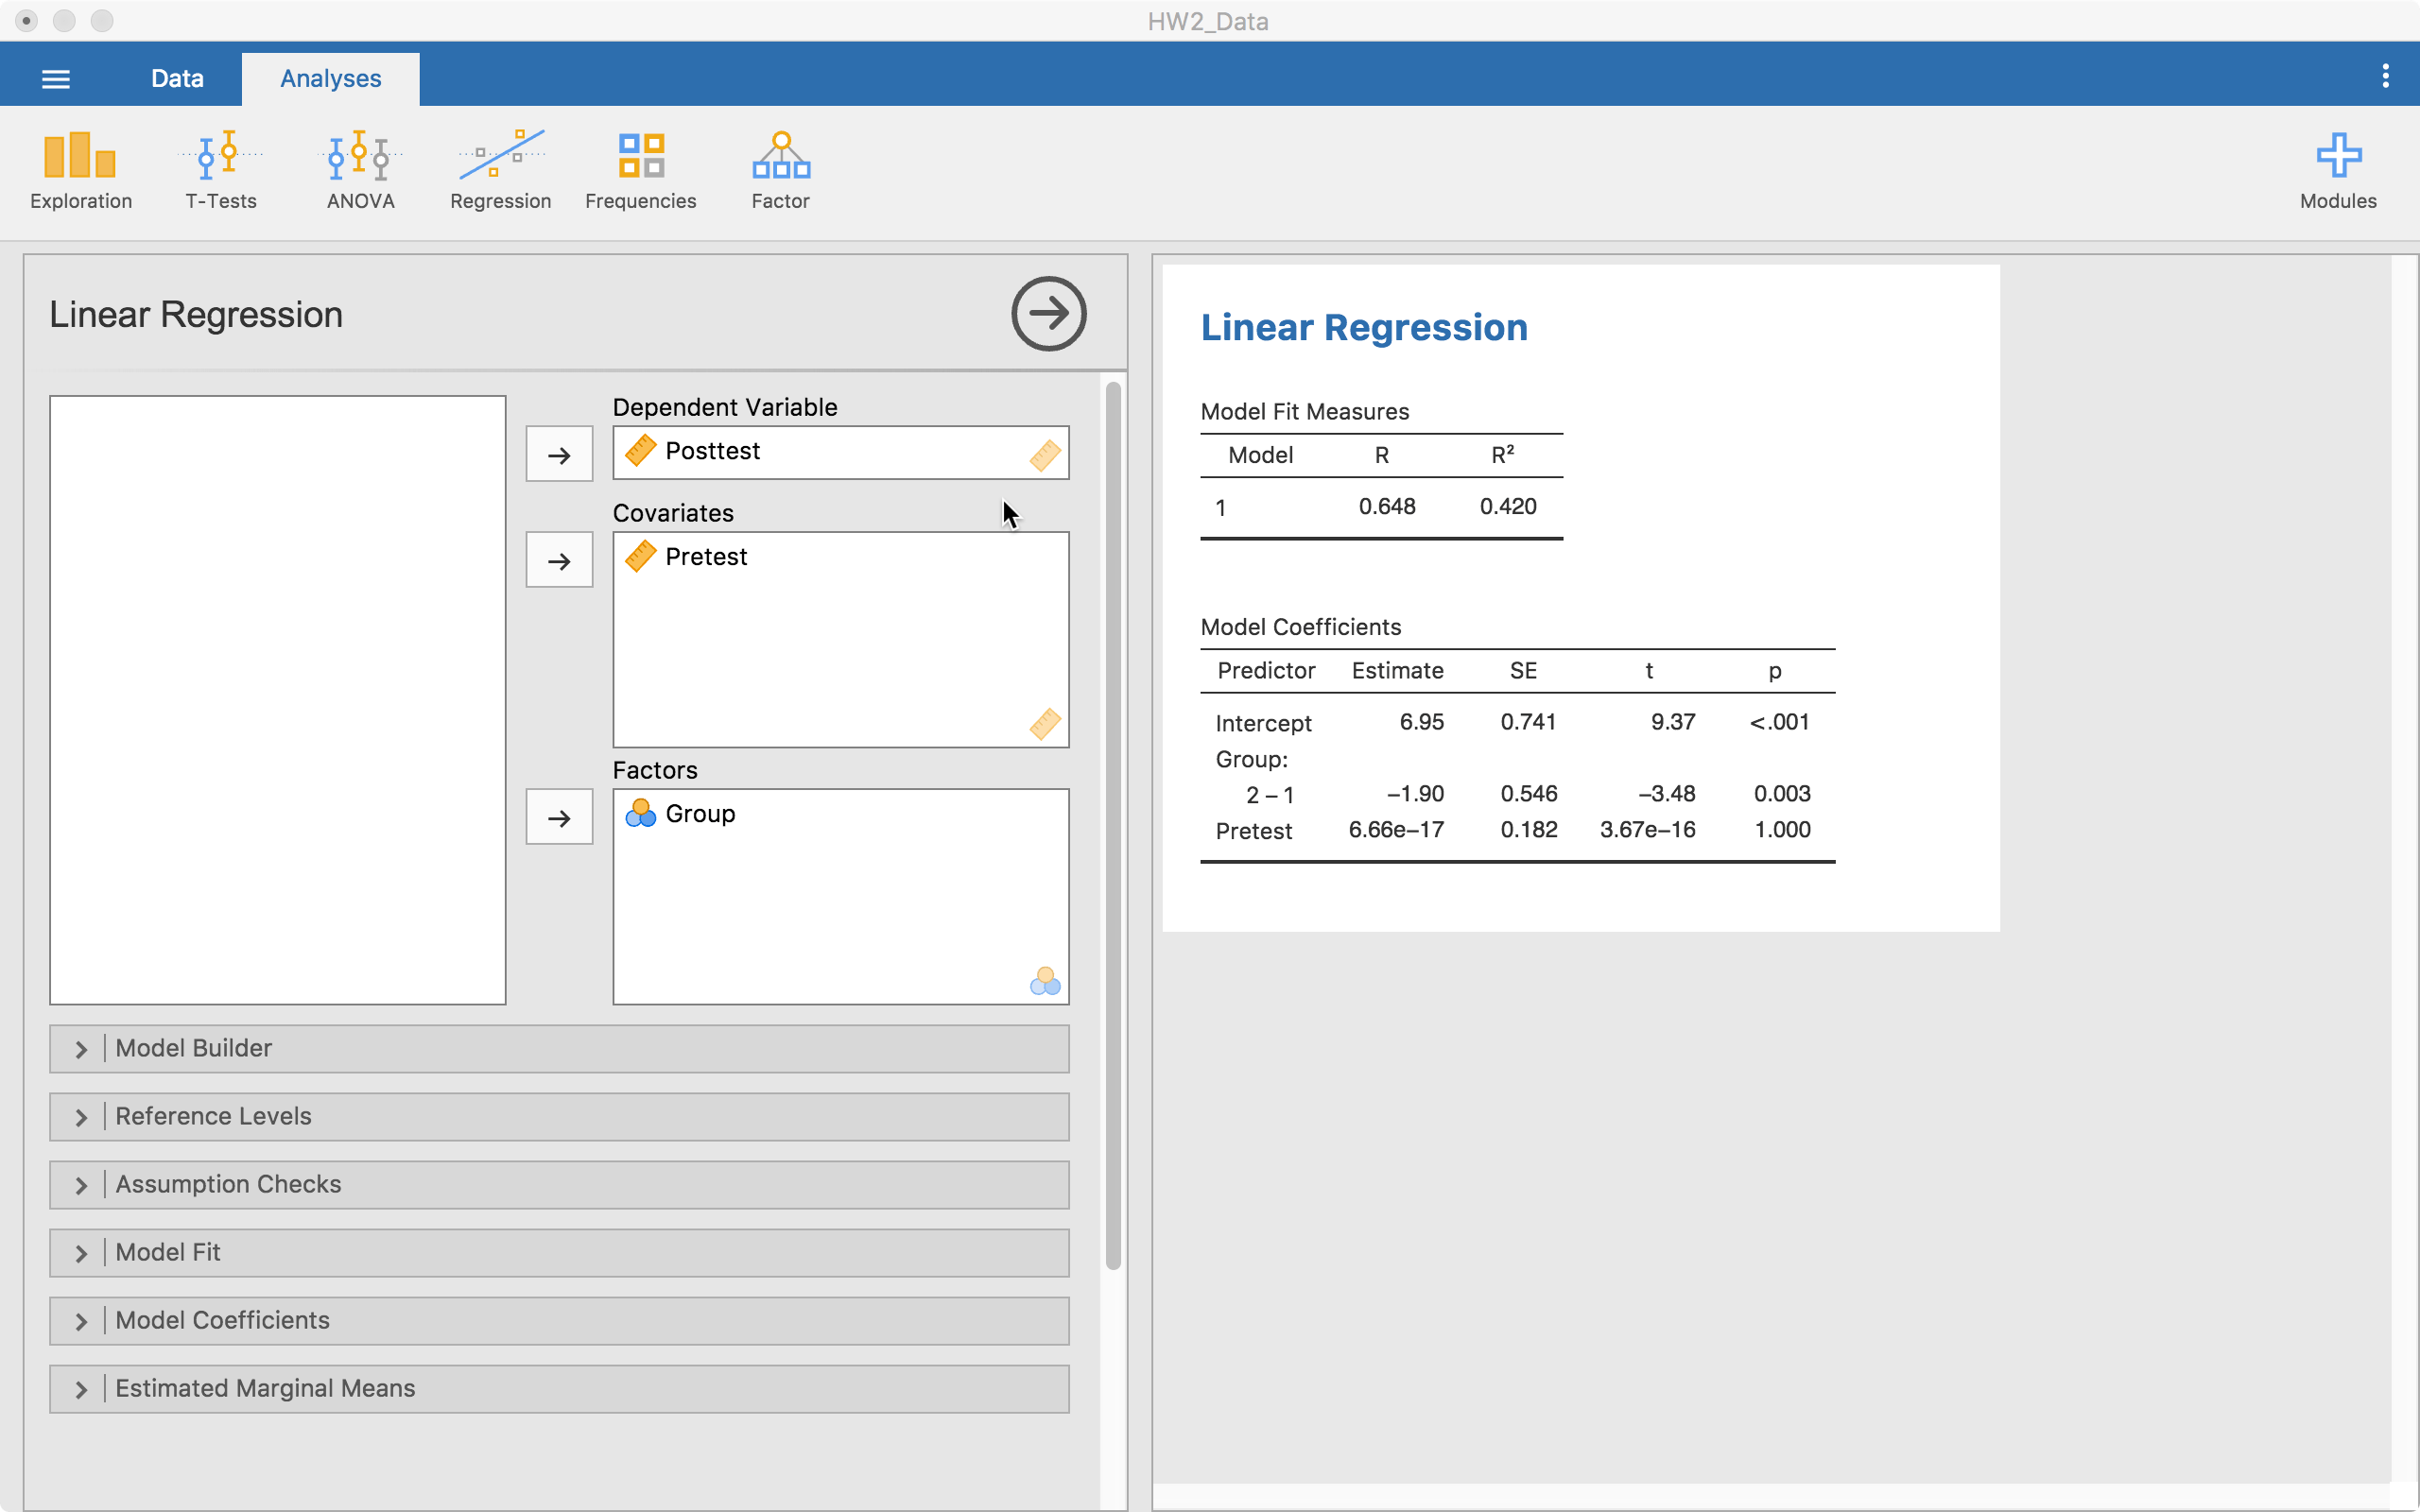Click the Regression toolbar icon
The width and height of the screenshot is (2420, 1512).
click(x=500, y=170)
